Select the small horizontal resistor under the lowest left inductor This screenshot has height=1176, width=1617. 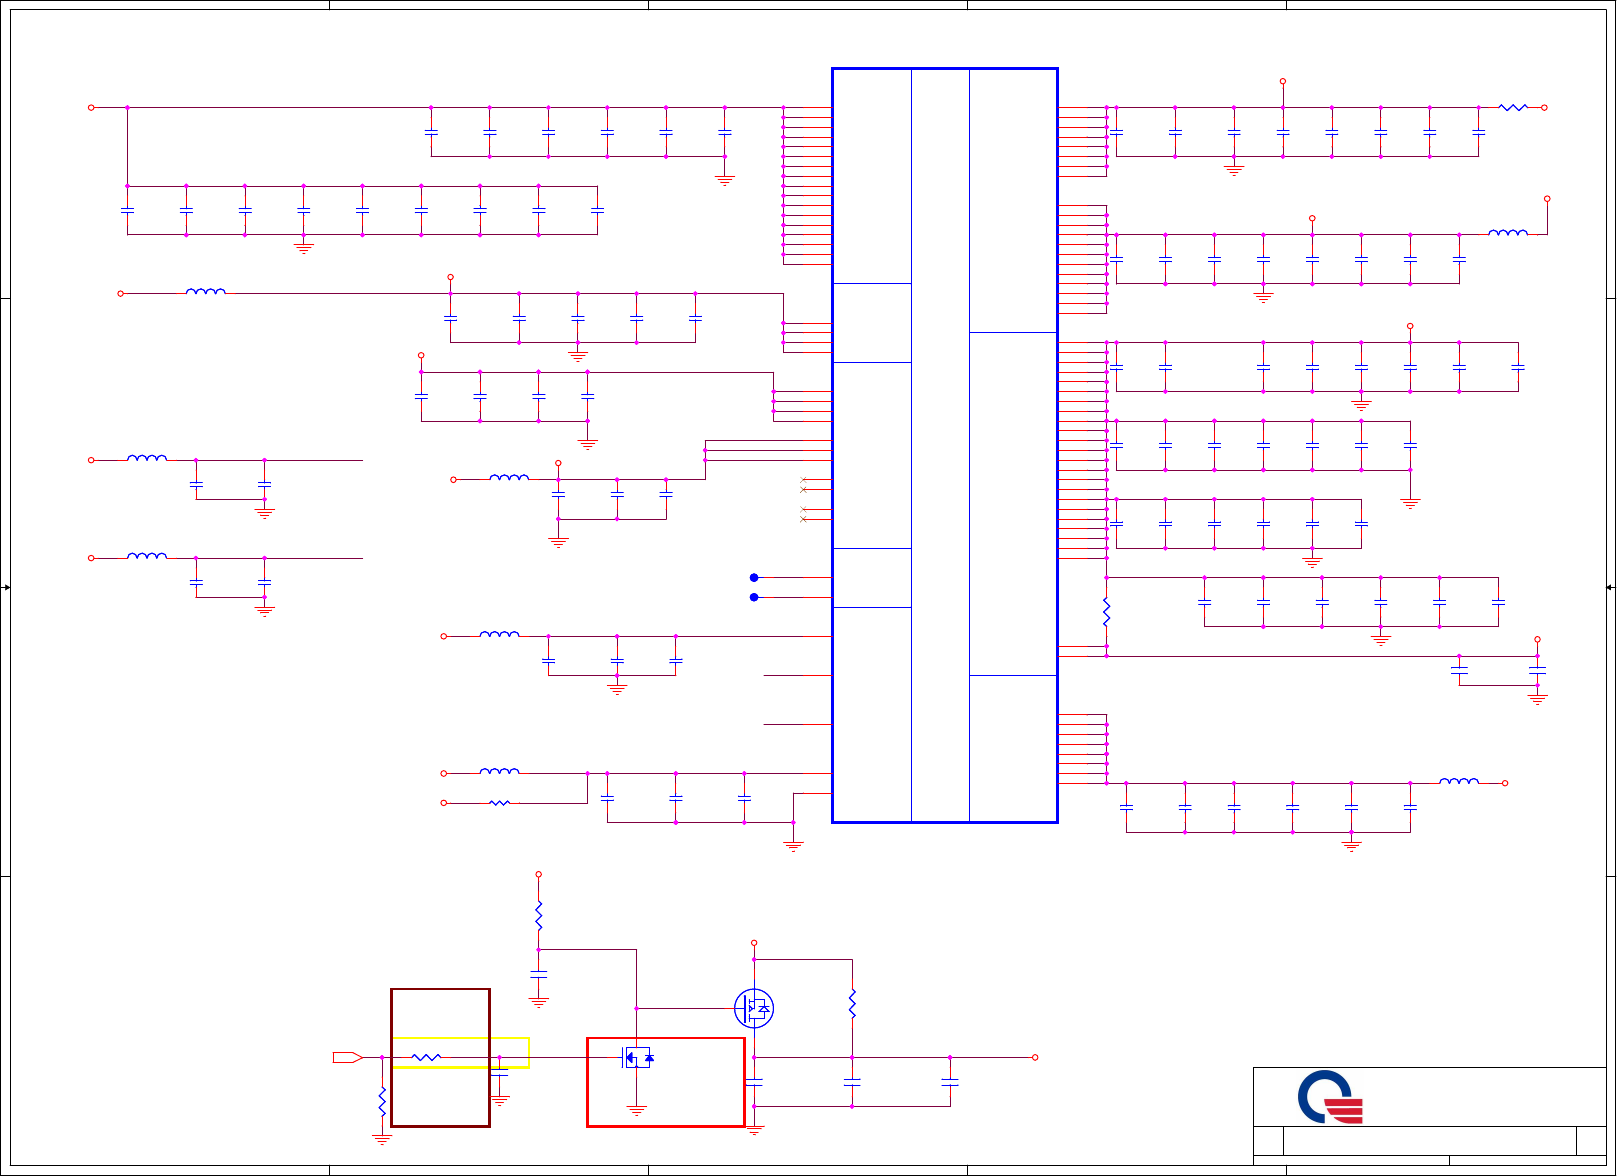tap(500, 803)
